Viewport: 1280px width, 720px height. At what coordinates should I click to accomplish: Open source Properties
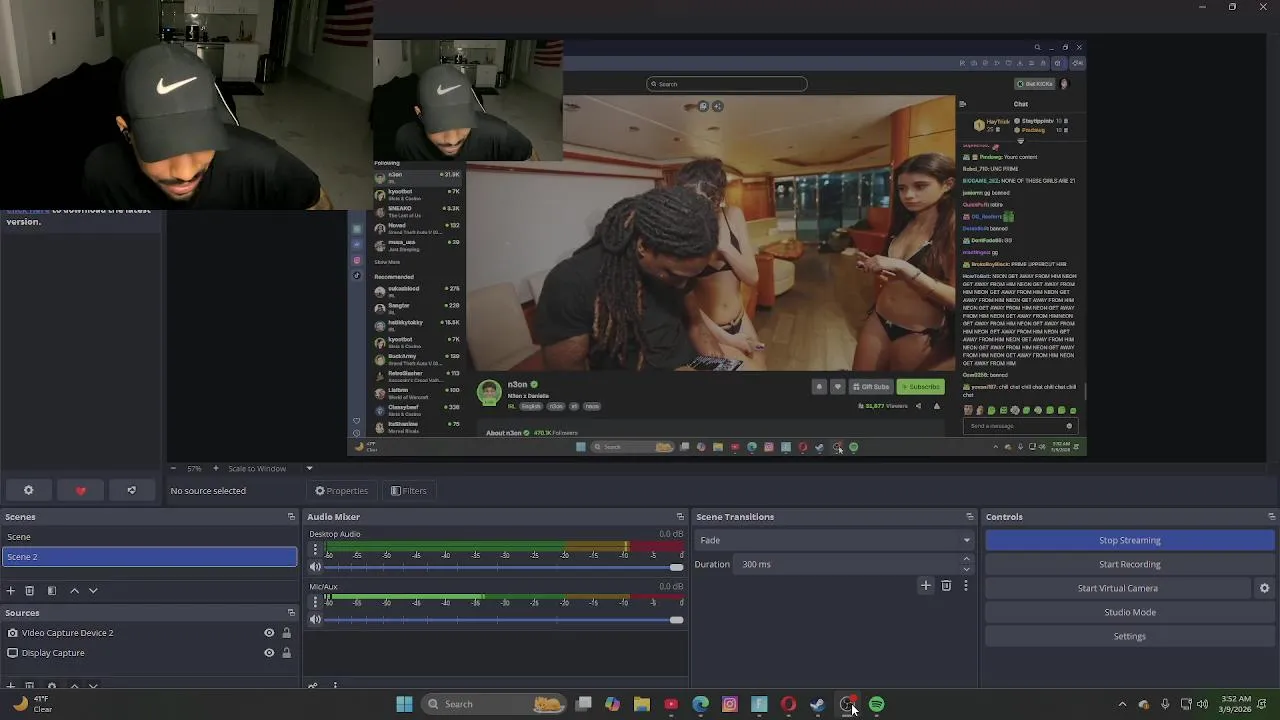[x=341, y=491]
